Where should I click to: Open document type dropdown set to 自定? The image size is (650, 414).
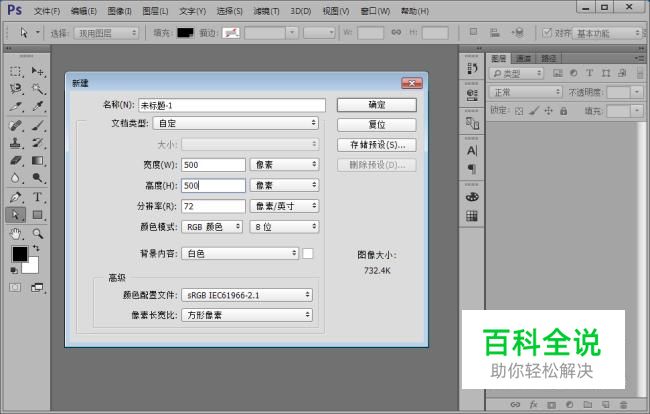[x=235, y=123]
